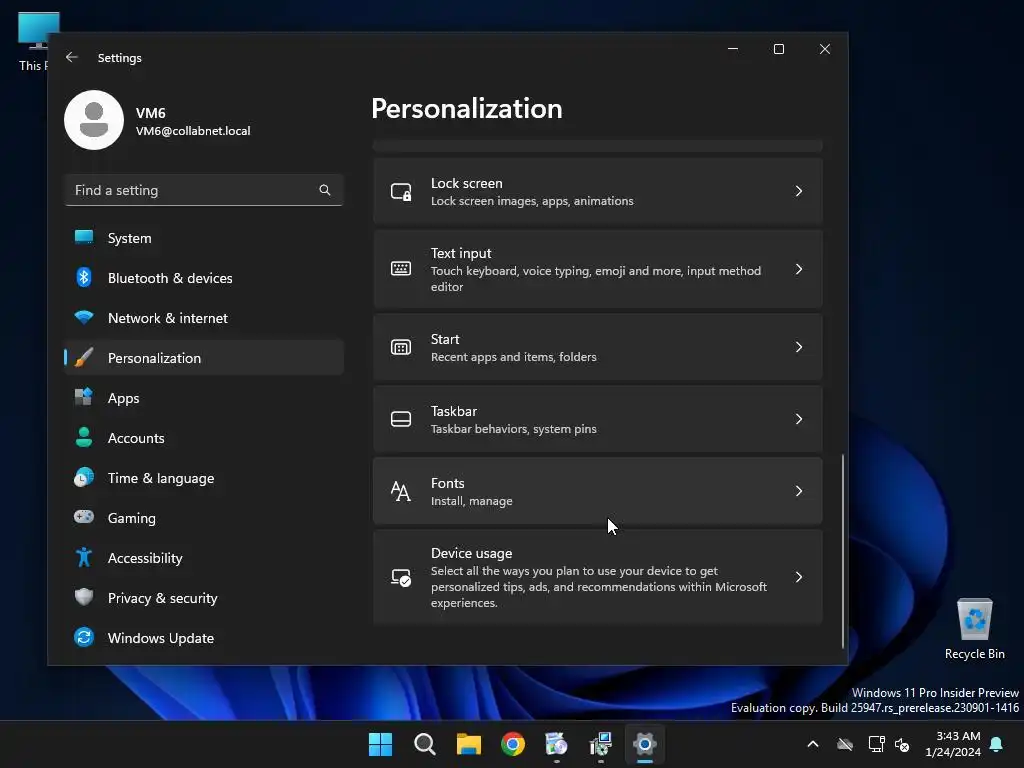Click the Fonts AA icon
1024x768 pixels.
click(x=401, y=491)
